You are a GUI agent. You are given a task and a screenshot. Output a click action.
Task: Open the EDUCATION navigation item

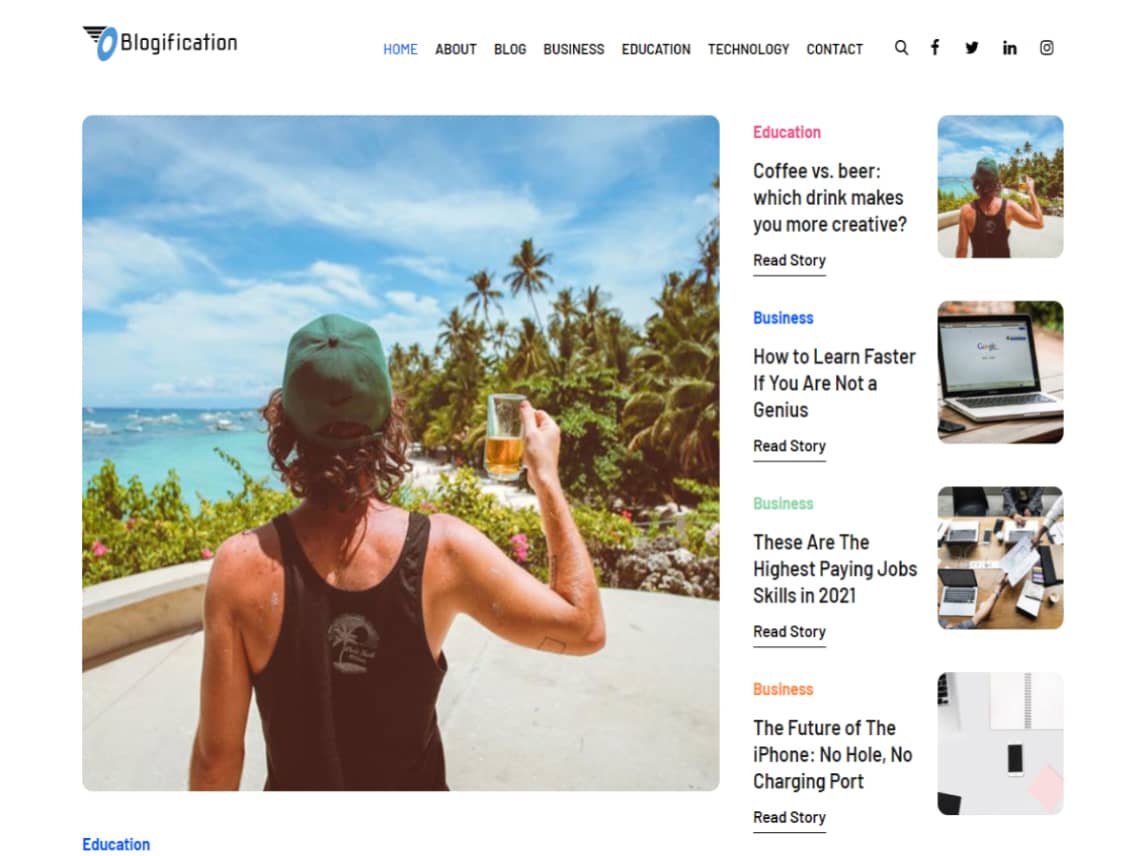[x=655, y=49]
